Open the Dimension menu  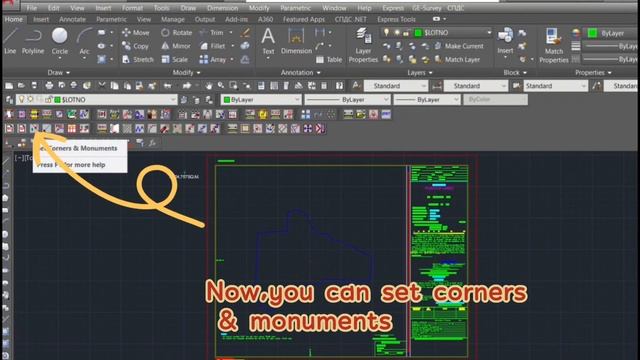point(222,8)
